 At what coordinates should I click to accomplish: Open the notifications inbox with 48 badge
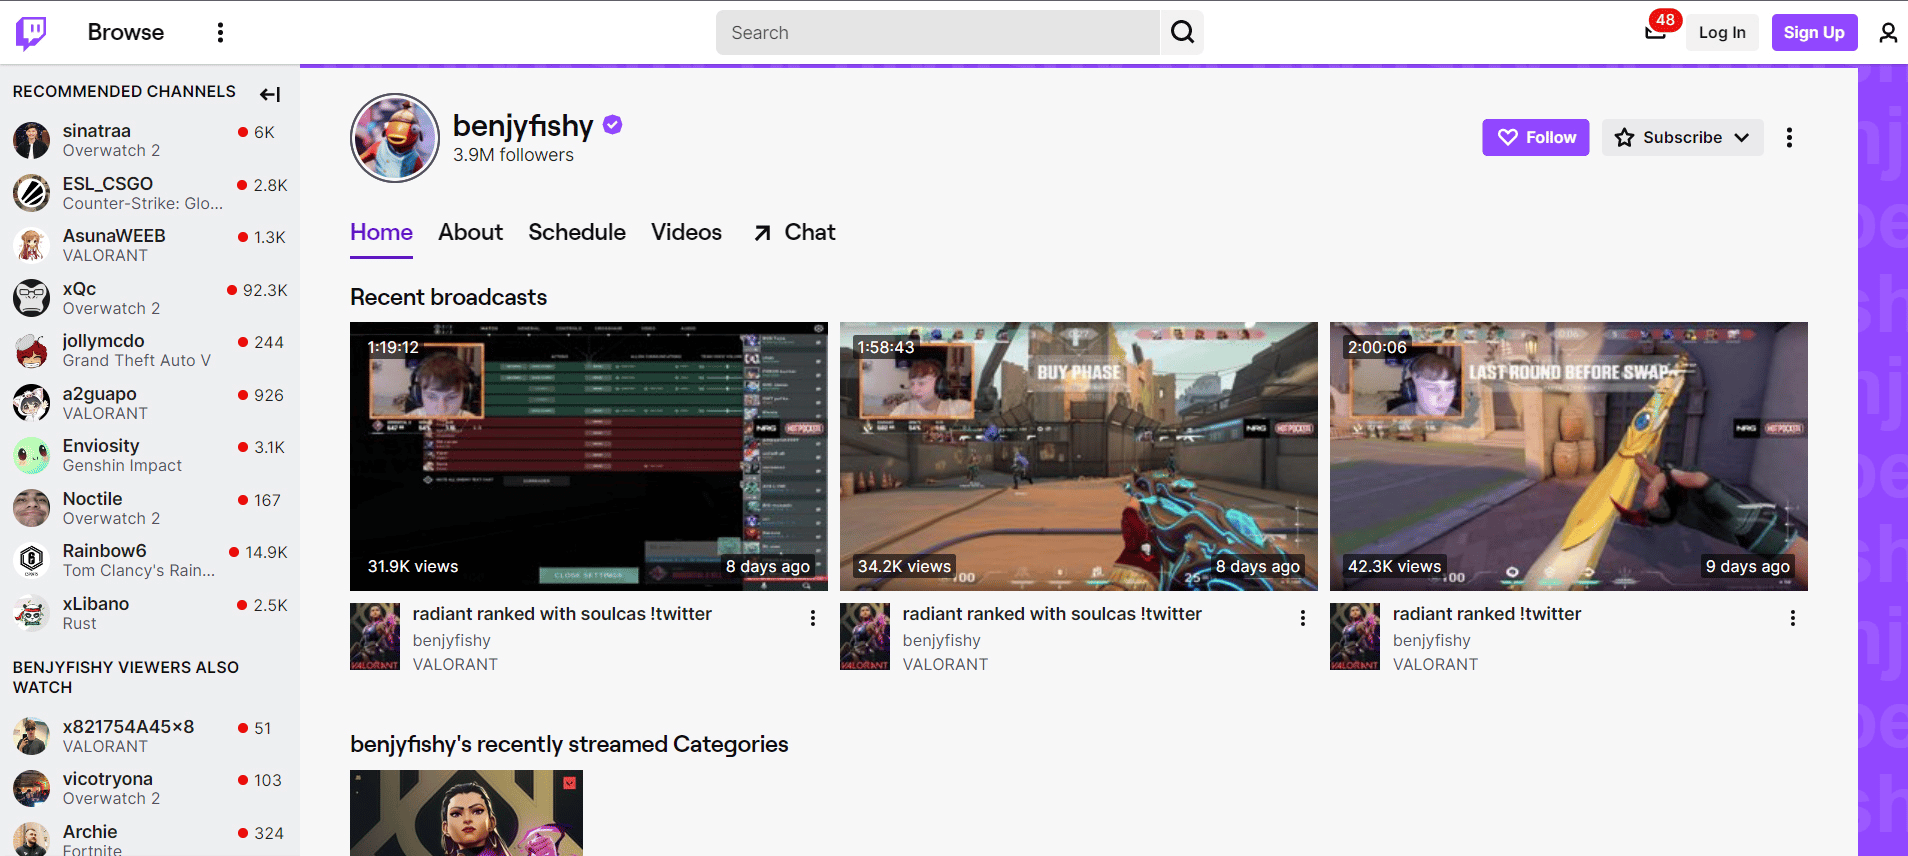[1655, 32]
